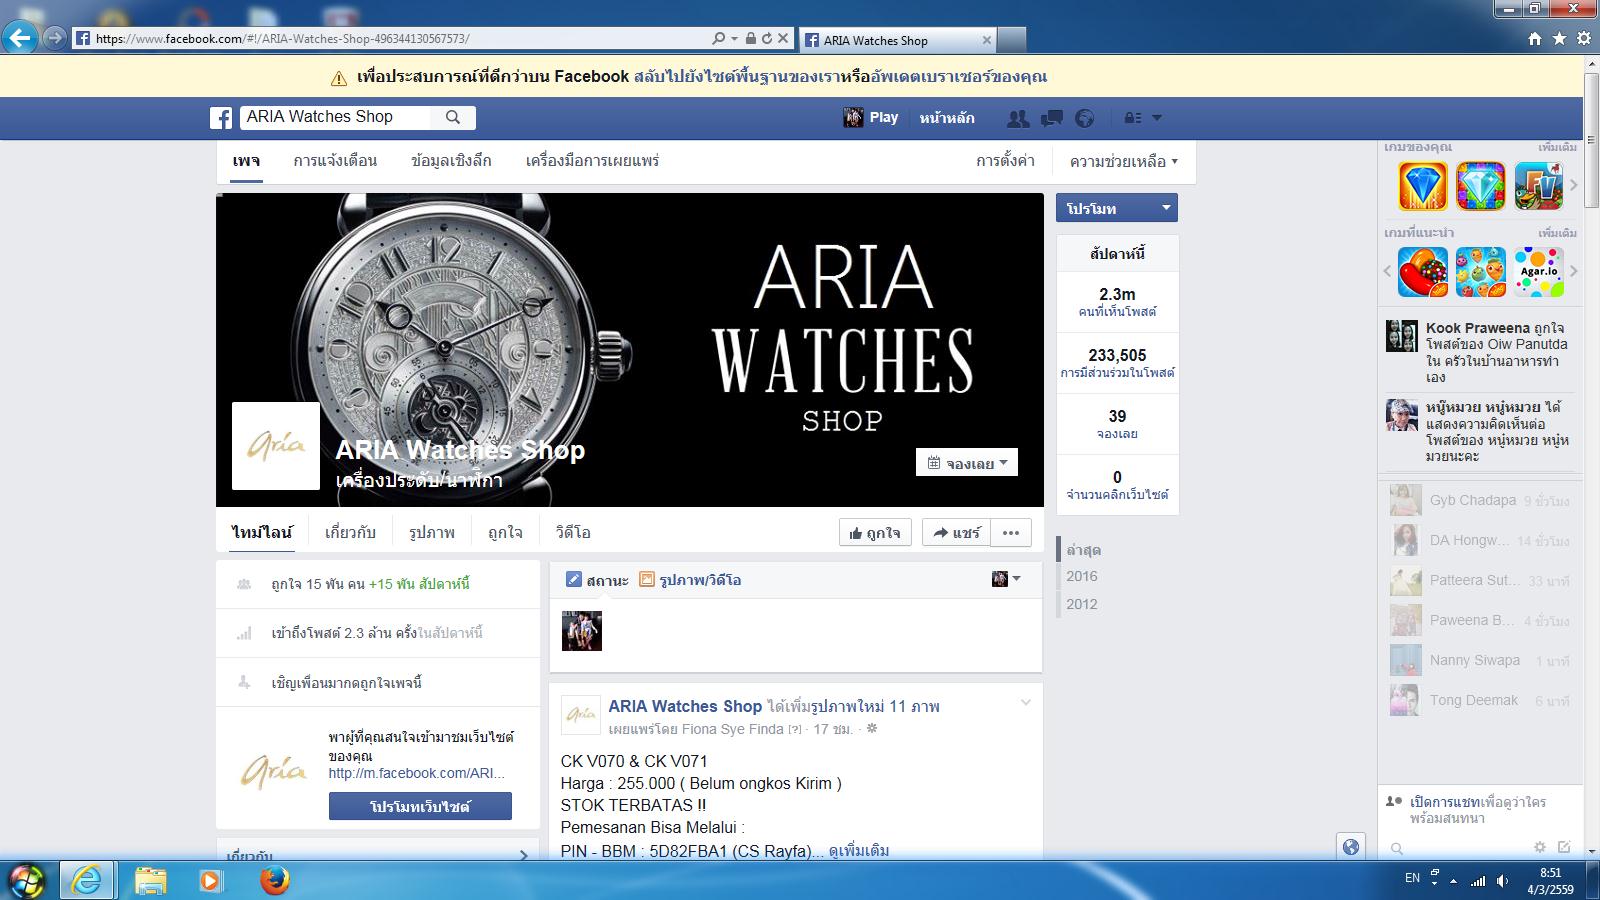Viewport: 1600px width, 900px height.
Task: Open the friend requests icon
Action: pyautogui.click(x=1018, y=118)
